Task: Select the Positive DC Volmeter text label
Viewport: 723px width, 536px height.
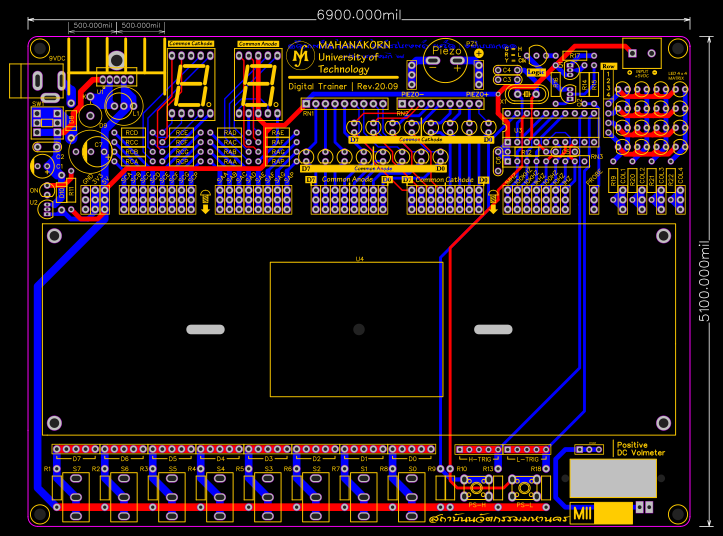Action: pos(640,449)
